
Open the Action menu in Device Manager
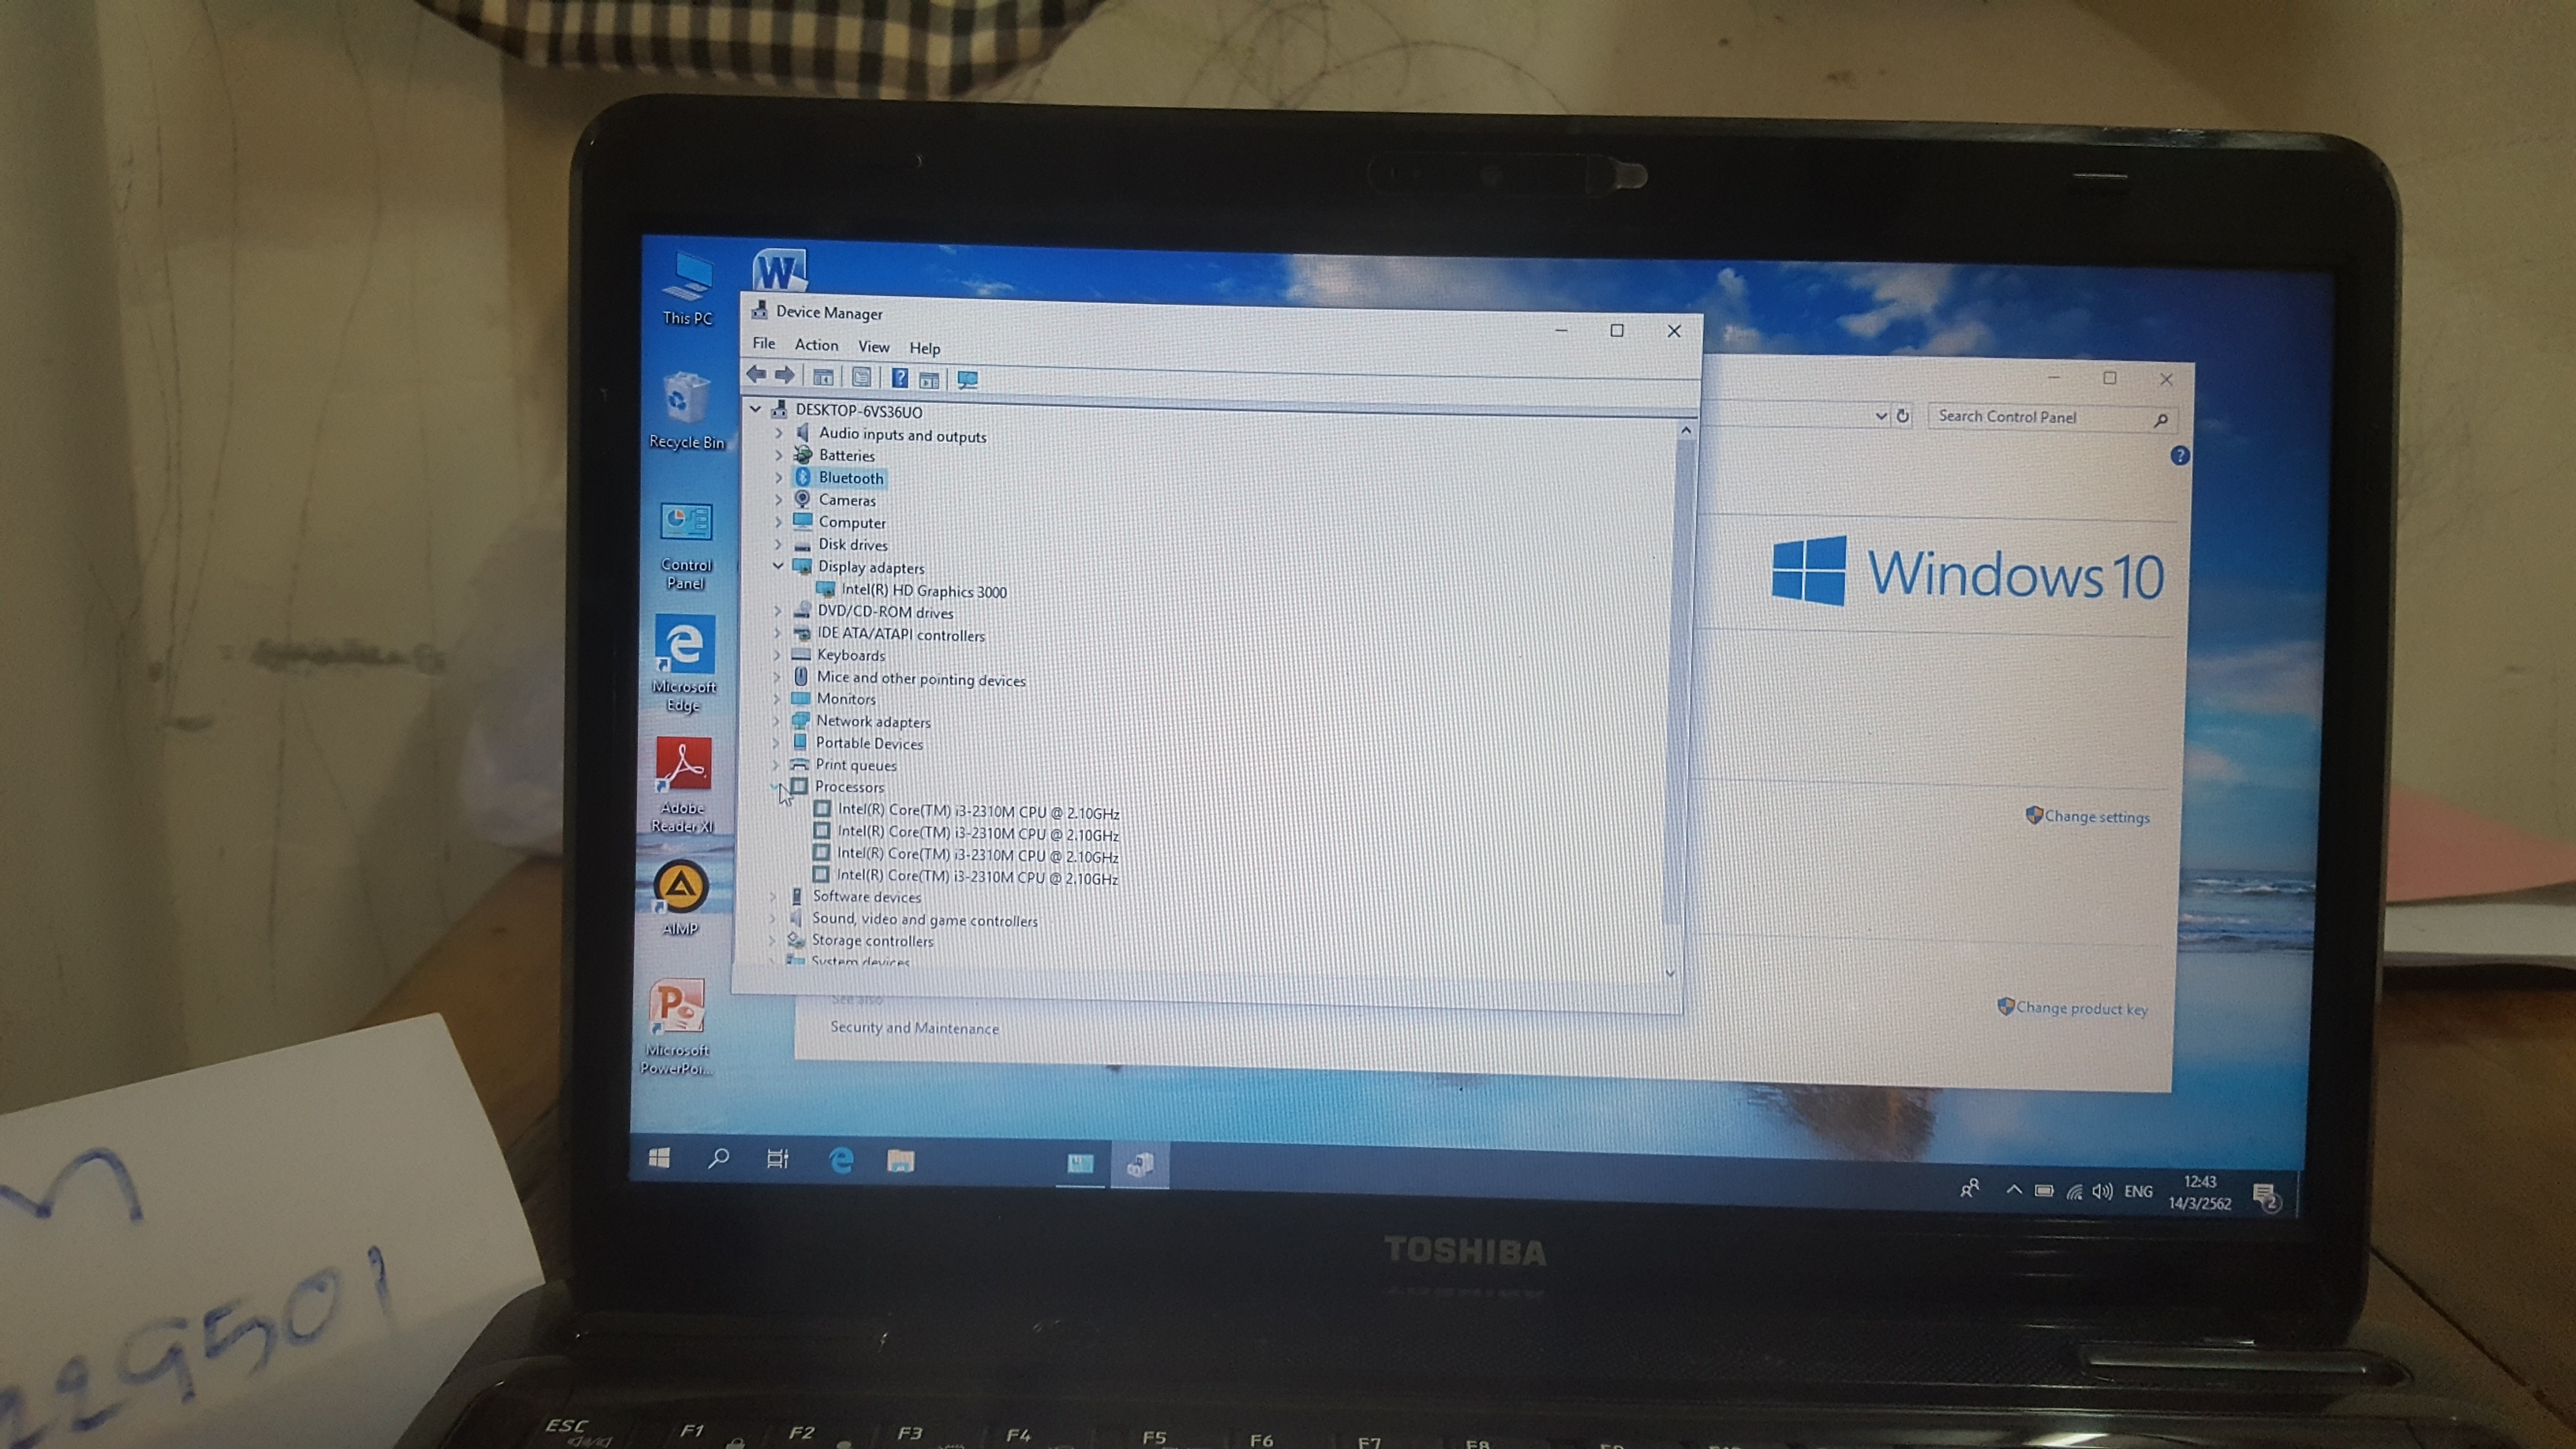(816, 345)
